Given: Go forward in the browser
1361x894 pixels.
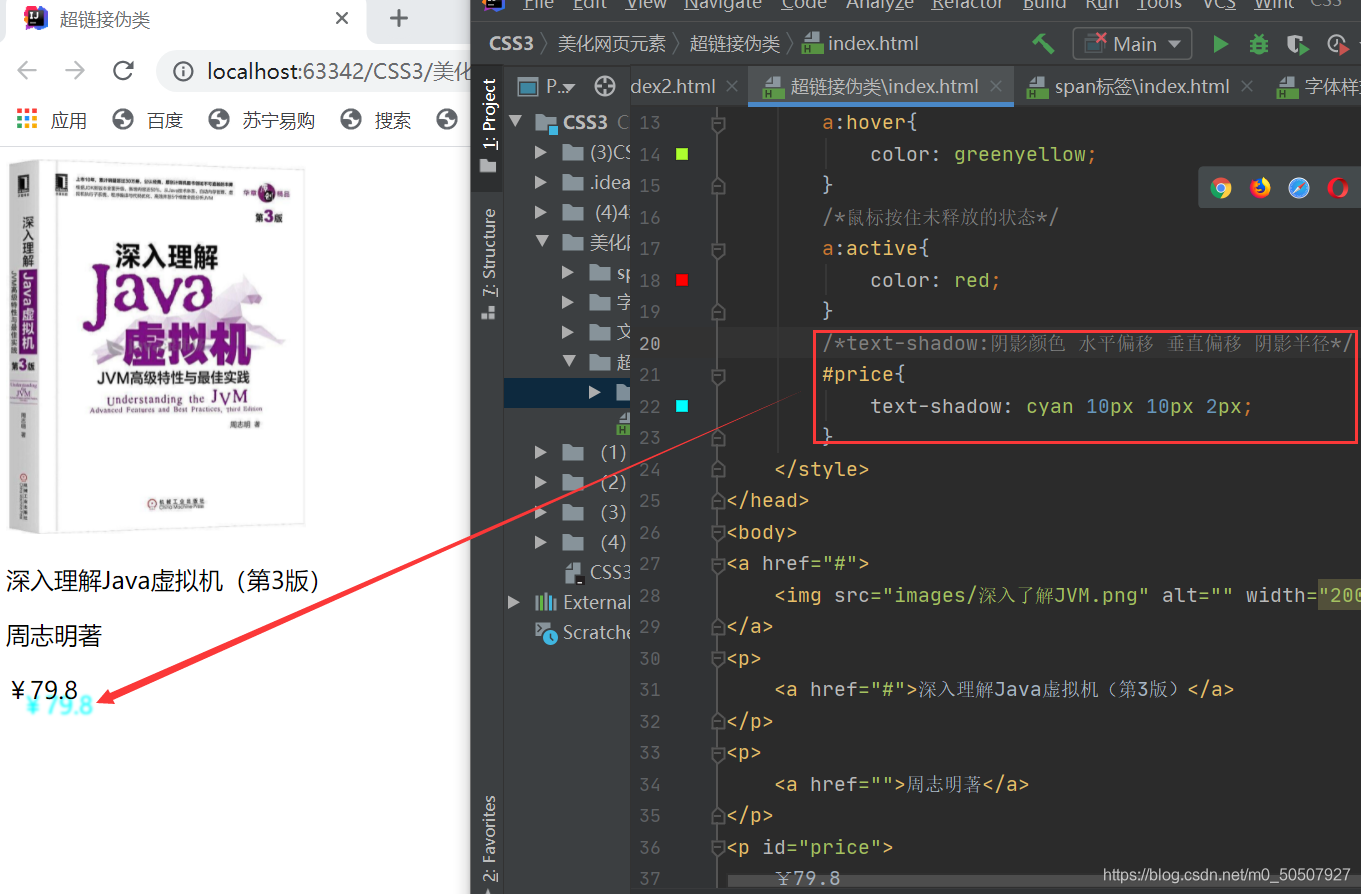Looking at the screenshot, I should 75,70.
